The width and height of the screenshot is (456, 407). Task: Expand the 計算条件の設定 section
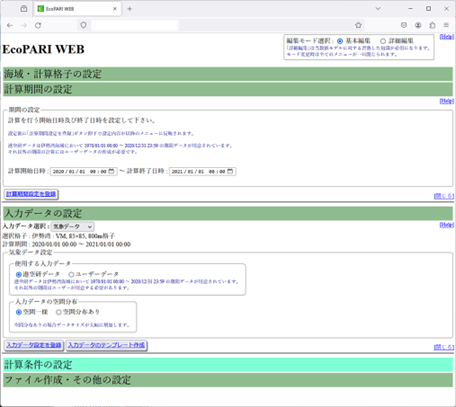coord(228,365)
